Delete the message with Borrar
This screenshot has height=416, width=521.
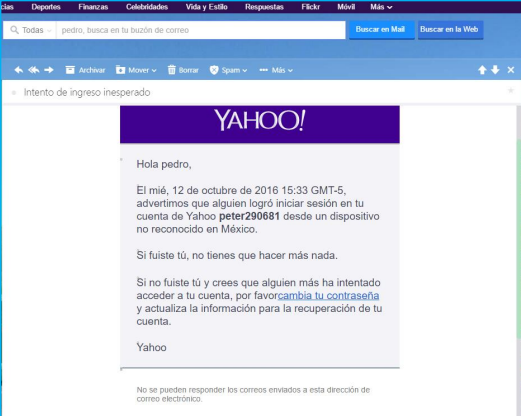(x=183, y=70)
